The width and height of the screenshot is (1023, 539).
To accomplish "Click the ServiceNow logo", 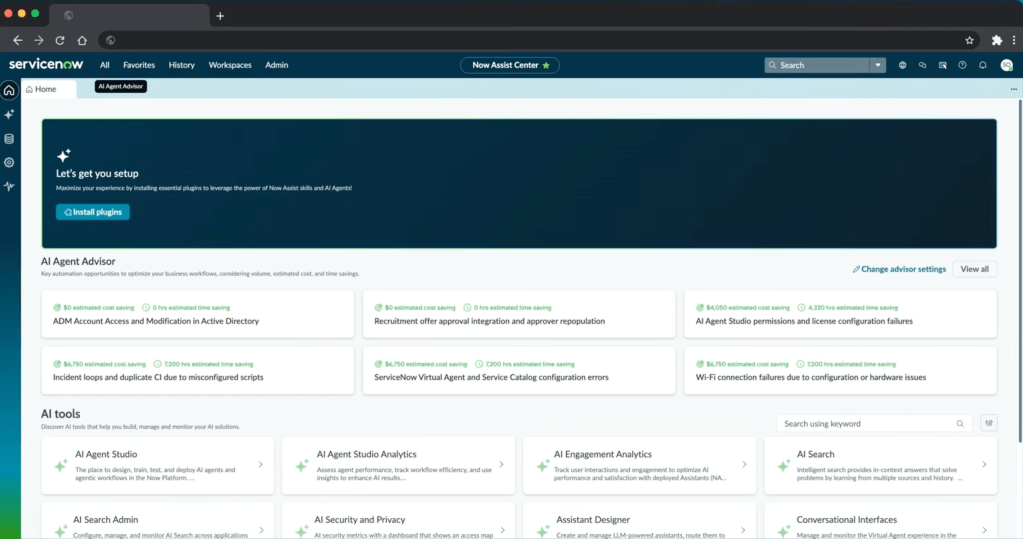I will [46, 64].
